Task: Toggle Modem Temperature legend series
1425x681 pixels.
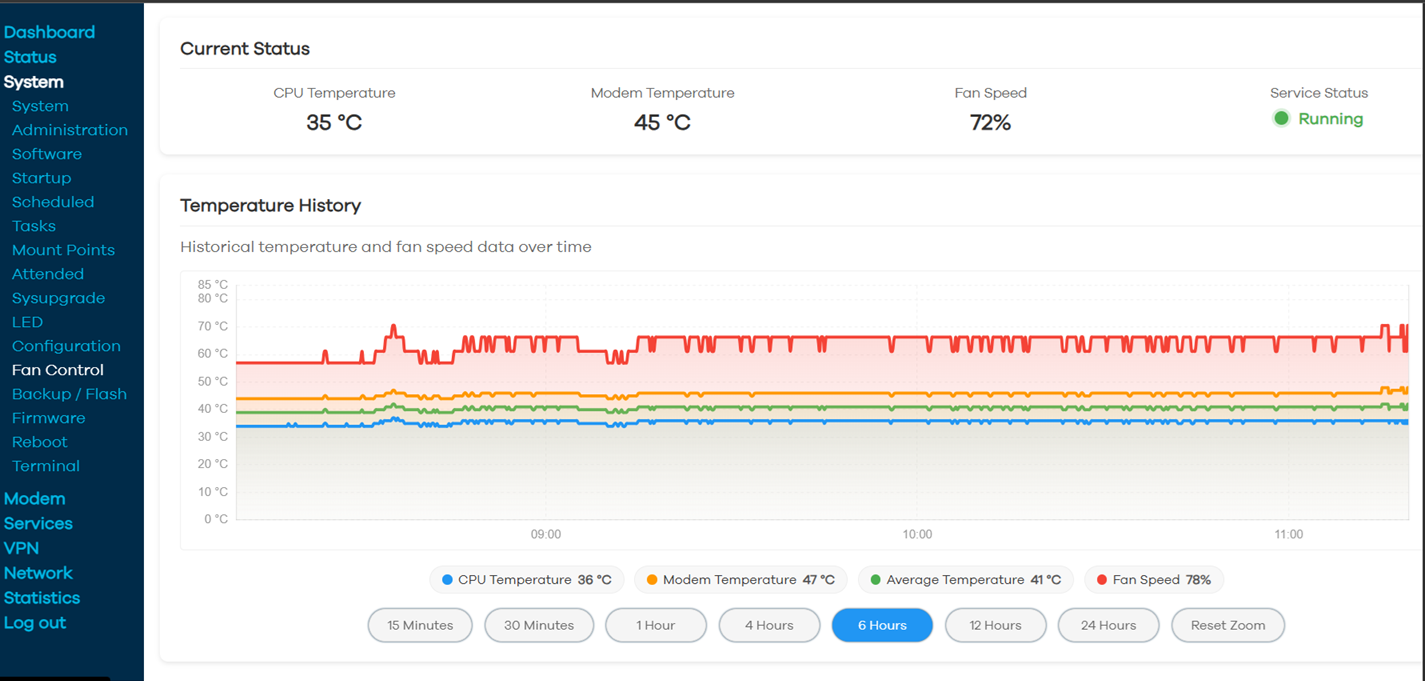Action: click(x=740, y=580)
